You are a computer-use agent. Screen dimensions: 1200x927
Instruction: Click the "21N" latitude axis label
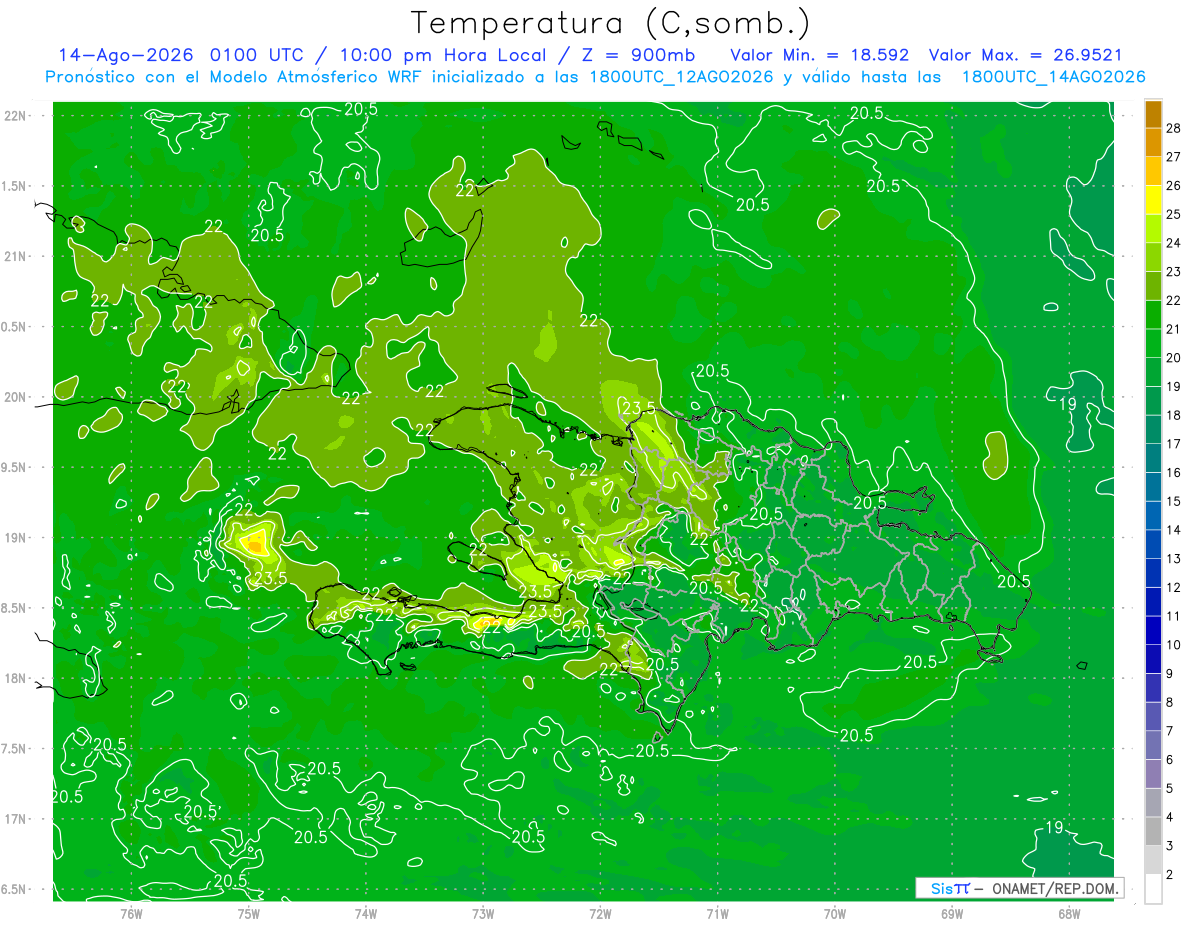point(16,257)
